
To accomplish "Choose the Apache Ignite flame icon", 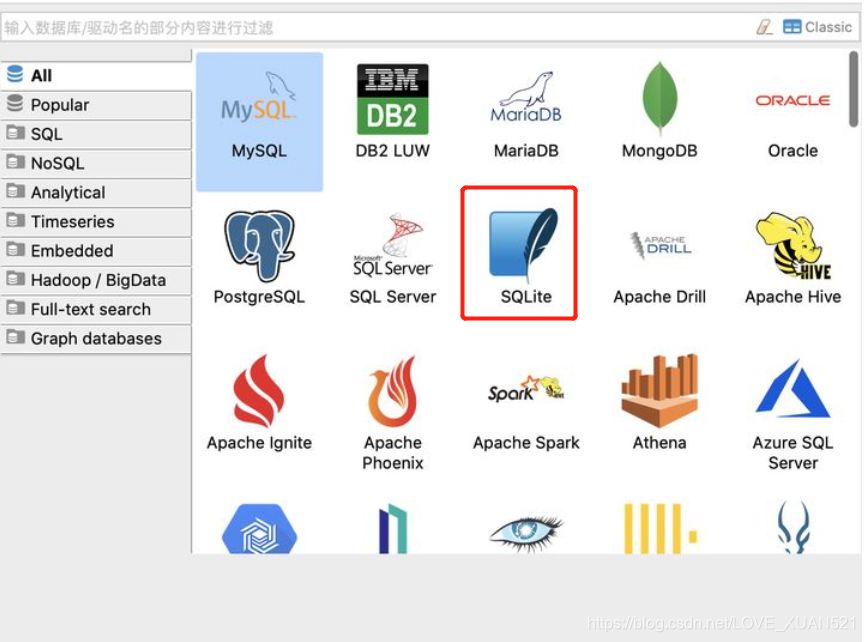I will coord(259,403).
